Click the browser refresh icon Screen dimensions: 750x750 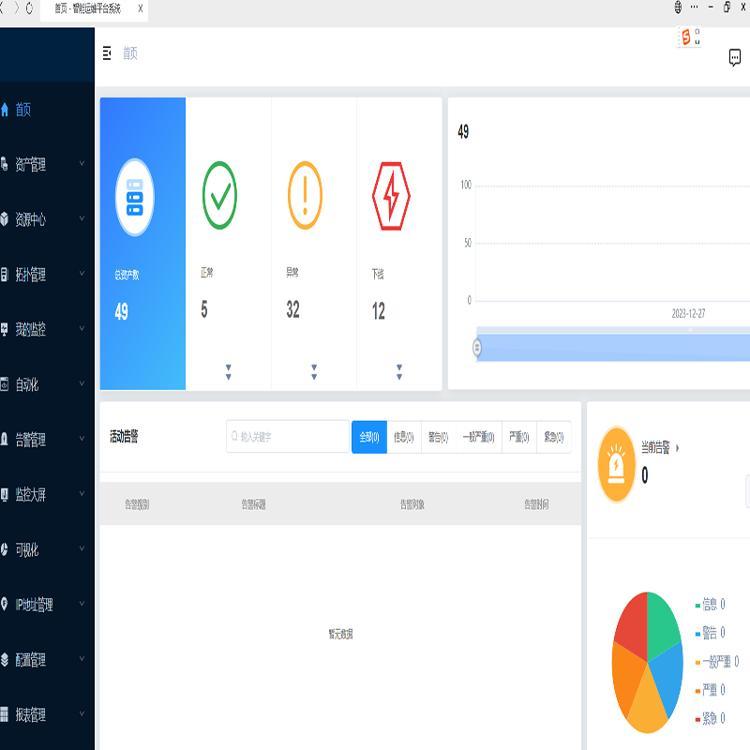pos(29,9)
